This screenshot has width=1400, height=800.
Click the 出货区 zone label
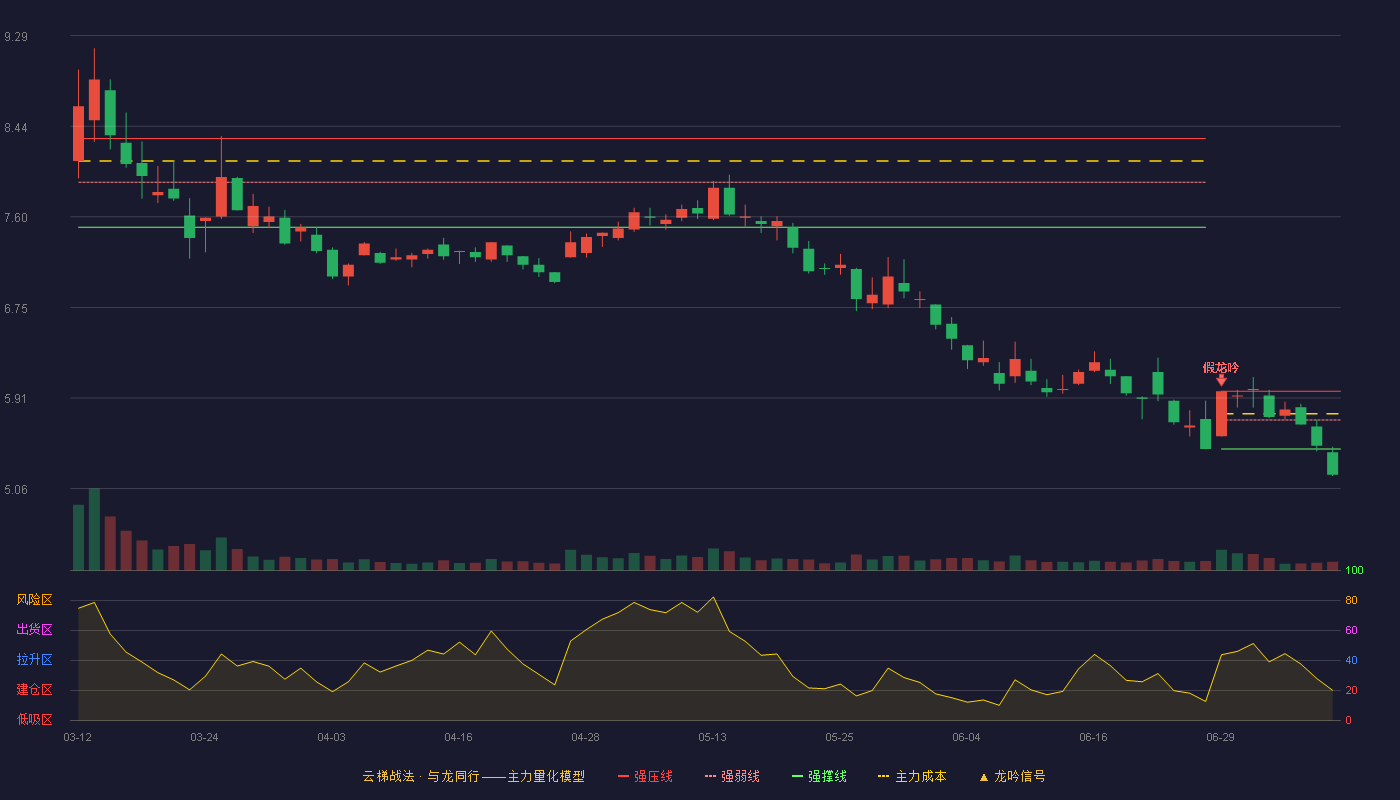click(x=34, y=630)
